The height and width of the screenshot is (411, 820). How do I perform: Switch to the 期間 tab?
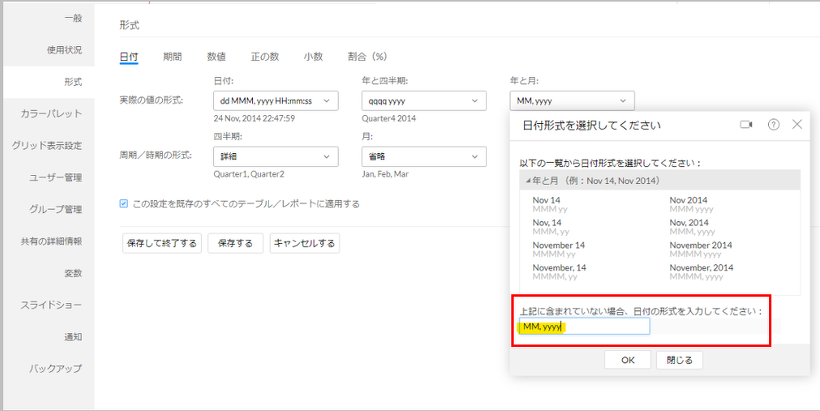[x=172, y=57]
